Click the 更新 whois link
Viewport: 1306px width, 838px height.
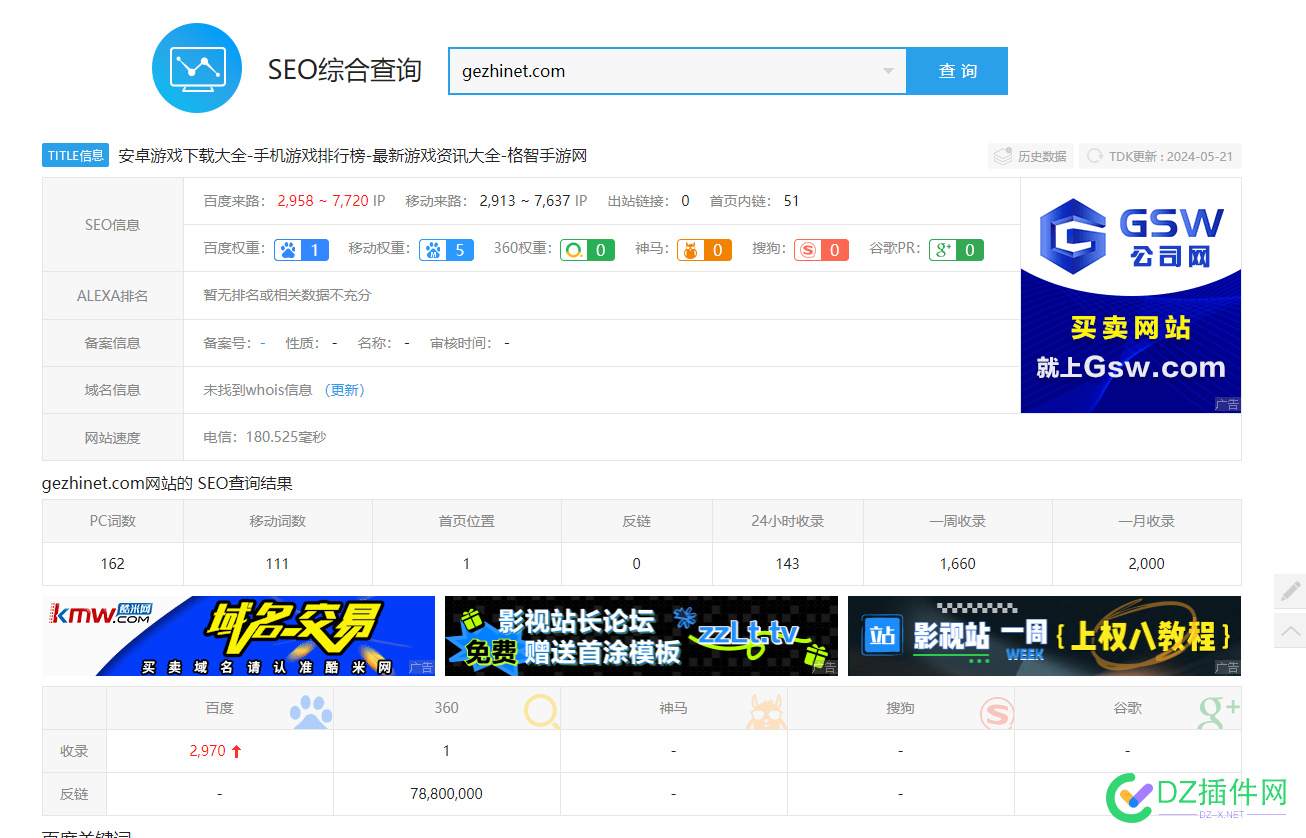click(344, 390)
